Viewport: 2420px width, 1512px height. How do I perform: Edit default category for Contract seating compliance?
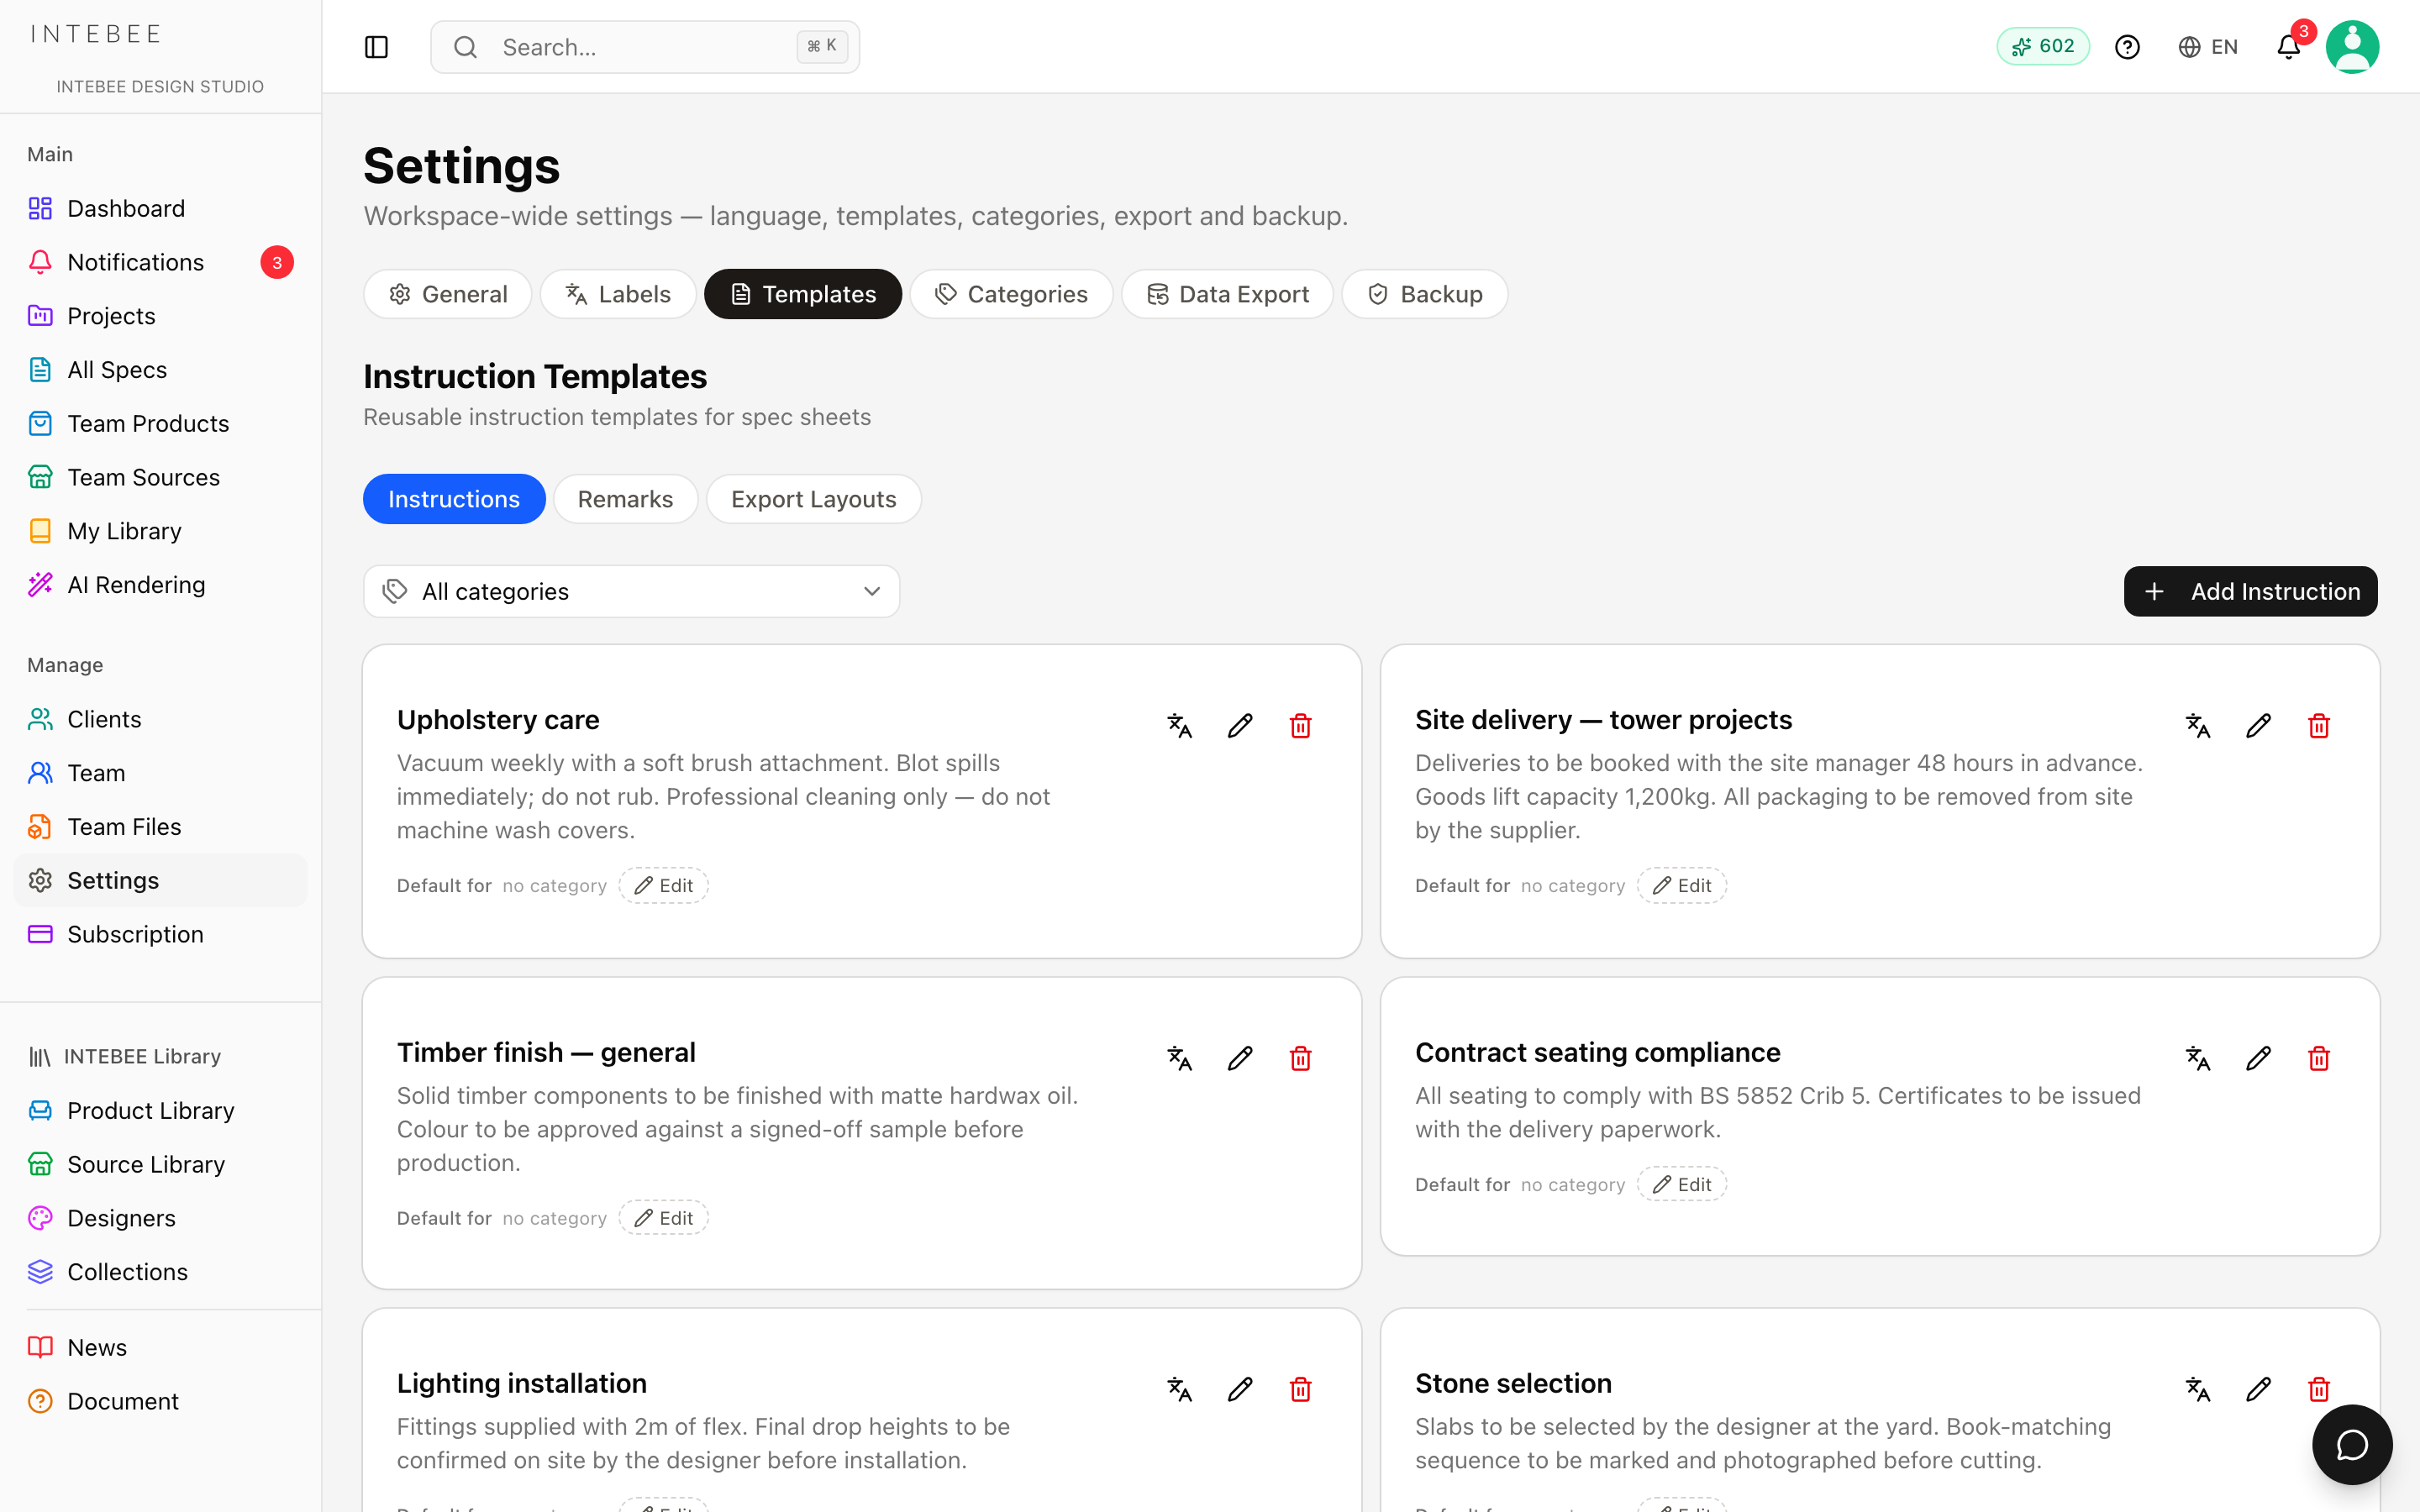[1682, 1184]
